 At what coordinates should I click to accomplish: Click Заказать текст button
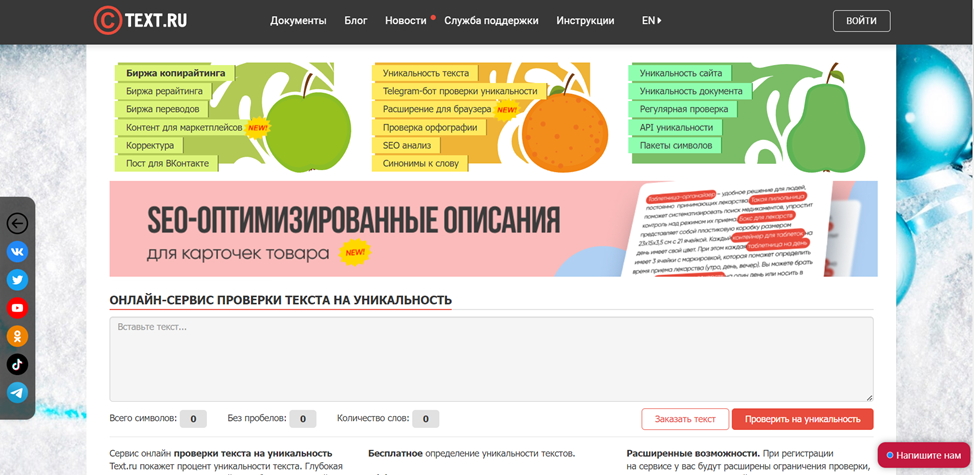tap(685, 419)
